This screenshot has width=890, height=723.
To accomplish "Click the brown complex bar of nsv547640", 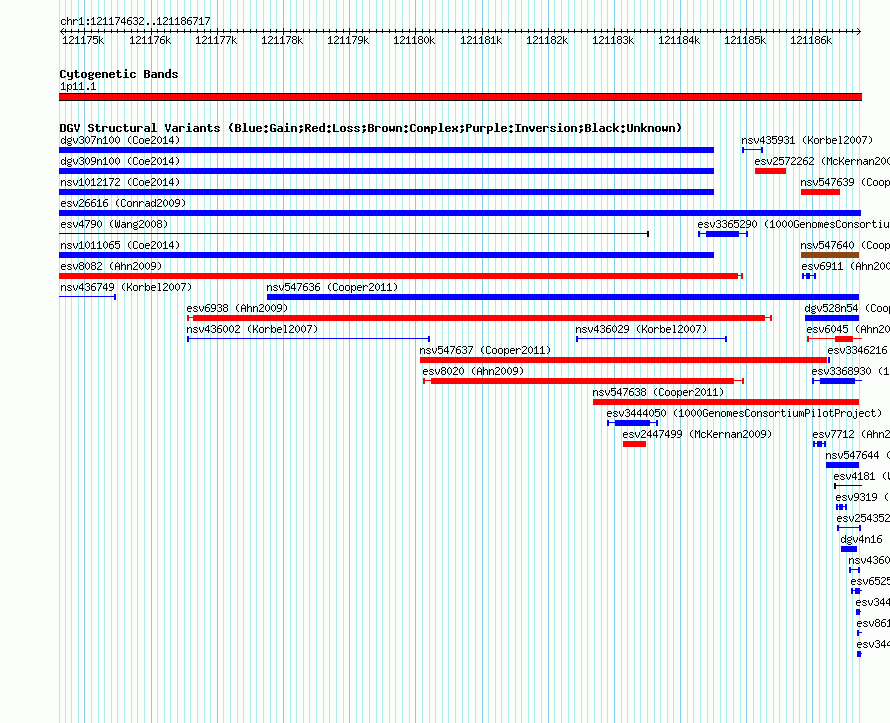I will 829,255.
